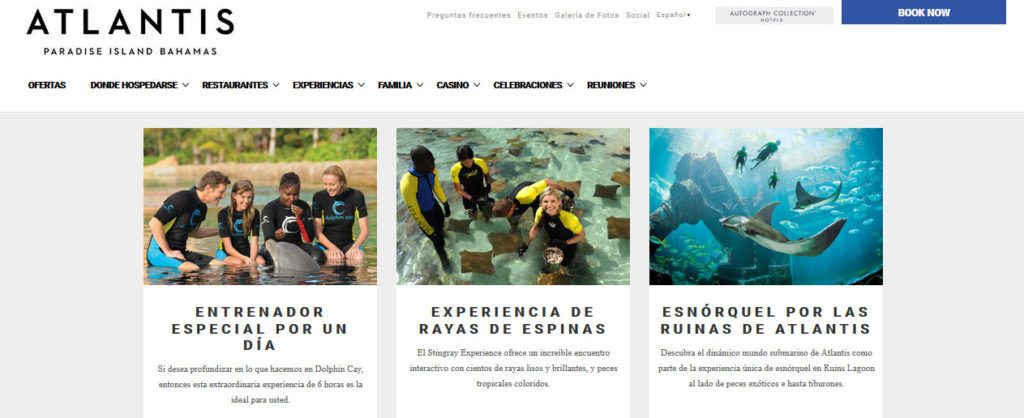Expand the Familia dropdown arrow
Image resolution: width=1024 pixels, height=418 pixels.
click(x=420, y=85)
